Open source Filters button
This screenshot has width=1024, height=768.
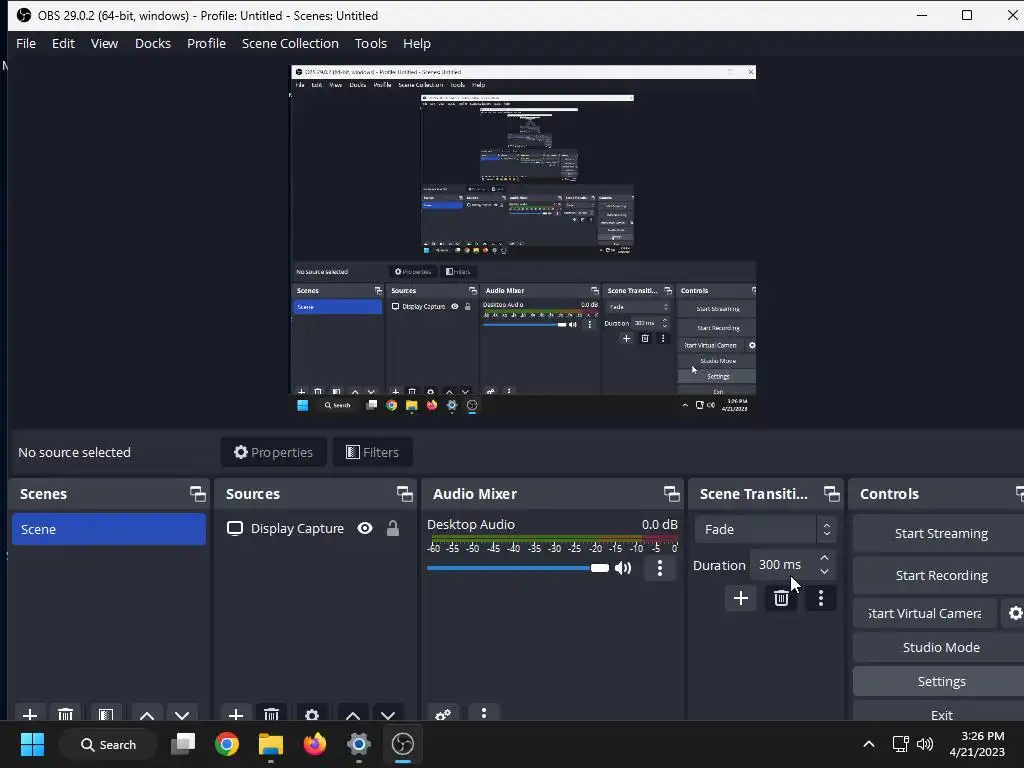(372, 452)
